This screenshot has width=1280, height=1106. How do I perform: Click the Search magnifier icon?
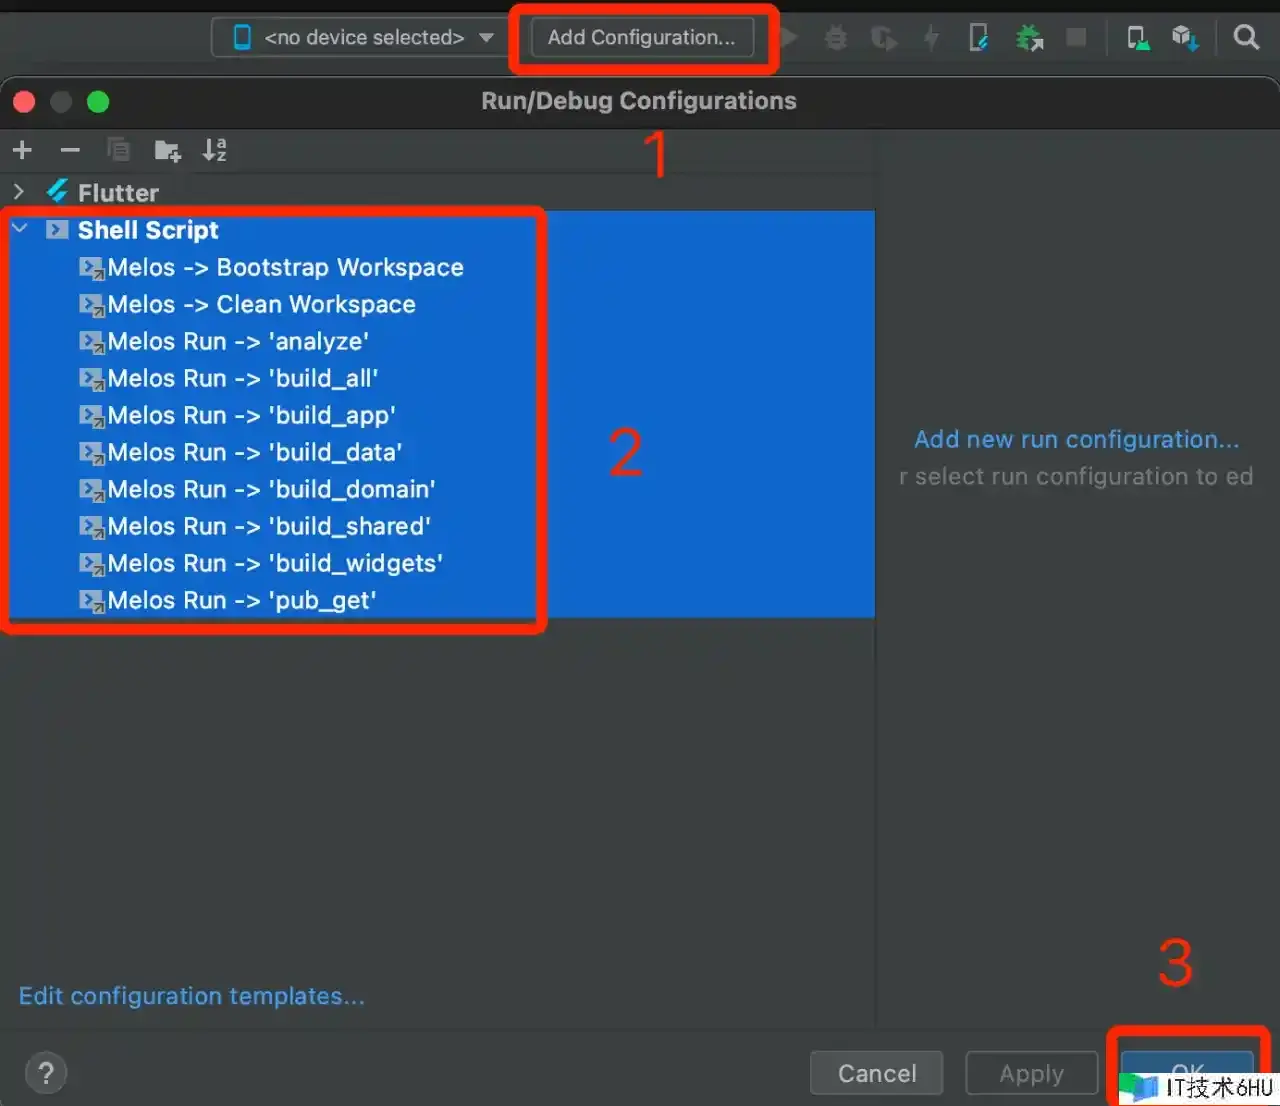tap(1246, 38)
